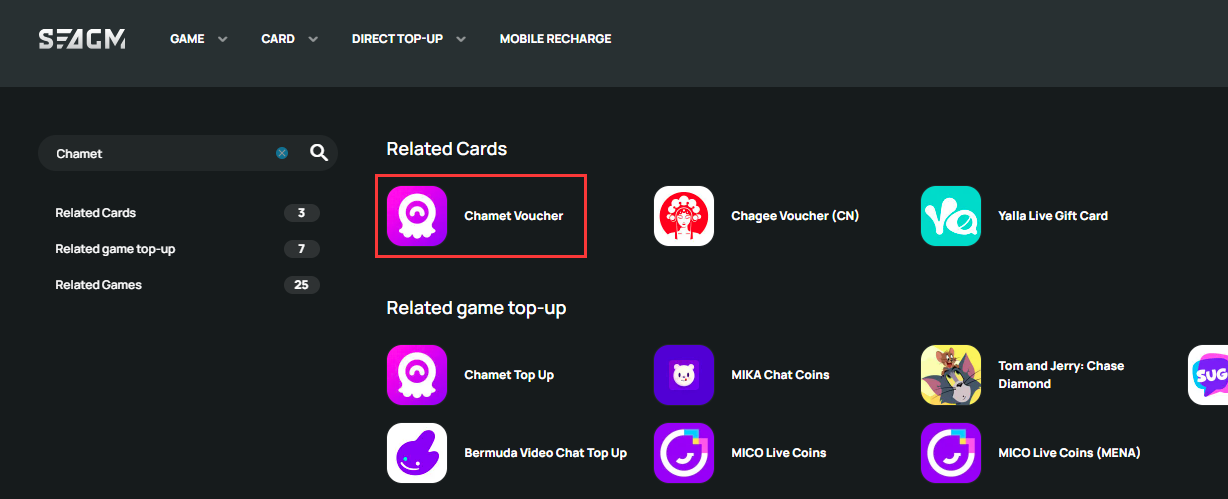Open the MIKA Chat Coins icon
The height and width of the screenshot is (499, 1228).
[x=684, y=375]
